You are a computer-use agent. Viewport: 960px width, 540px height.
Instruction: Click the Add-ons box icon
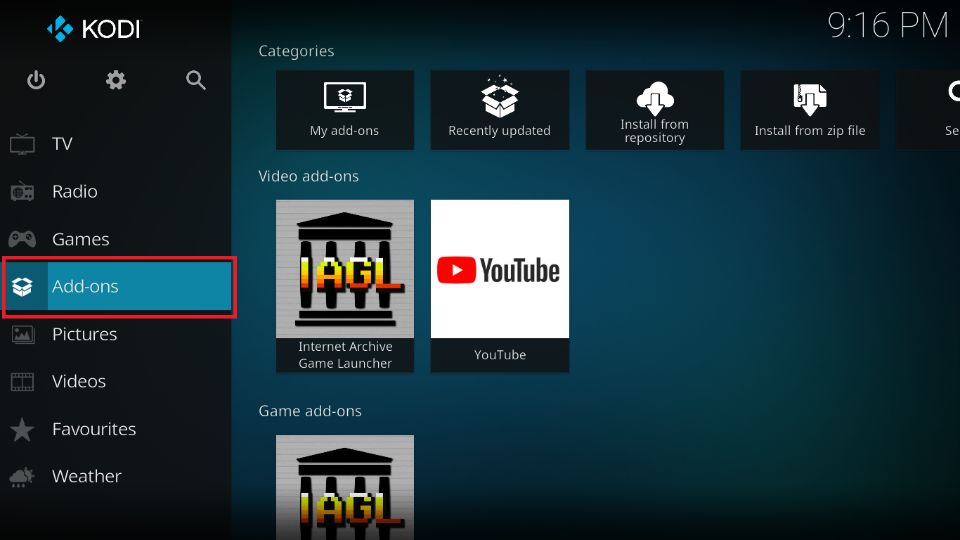click(23, 287)
